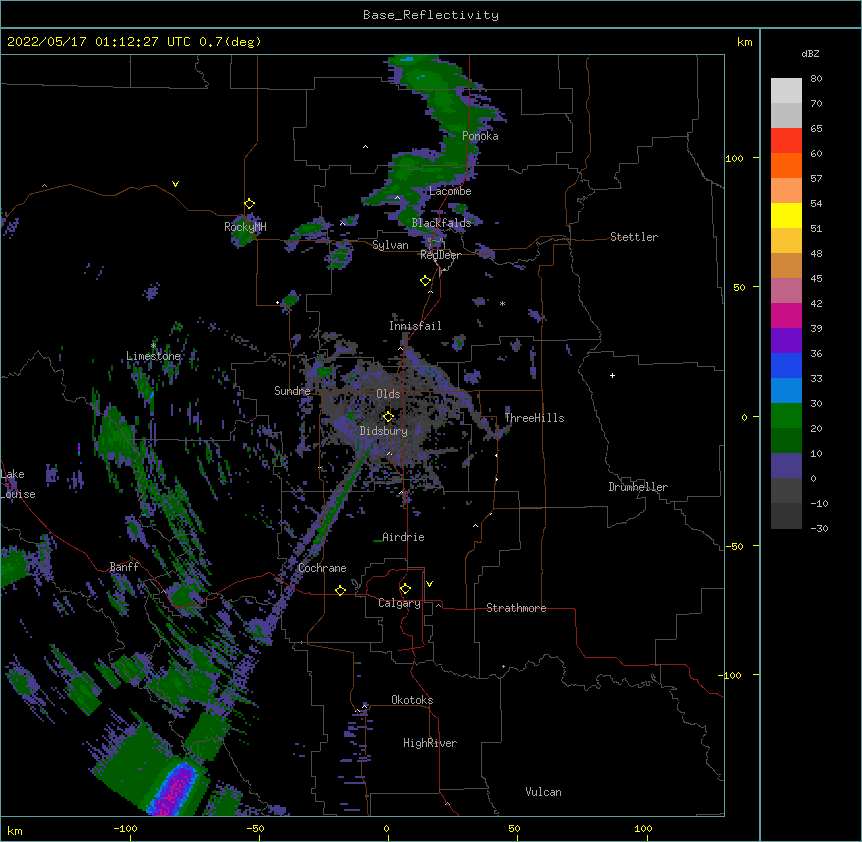Click the yellow diamond marker south of RedDeer
The width and height of the screenshot is (862, 842).
[426, 281]
